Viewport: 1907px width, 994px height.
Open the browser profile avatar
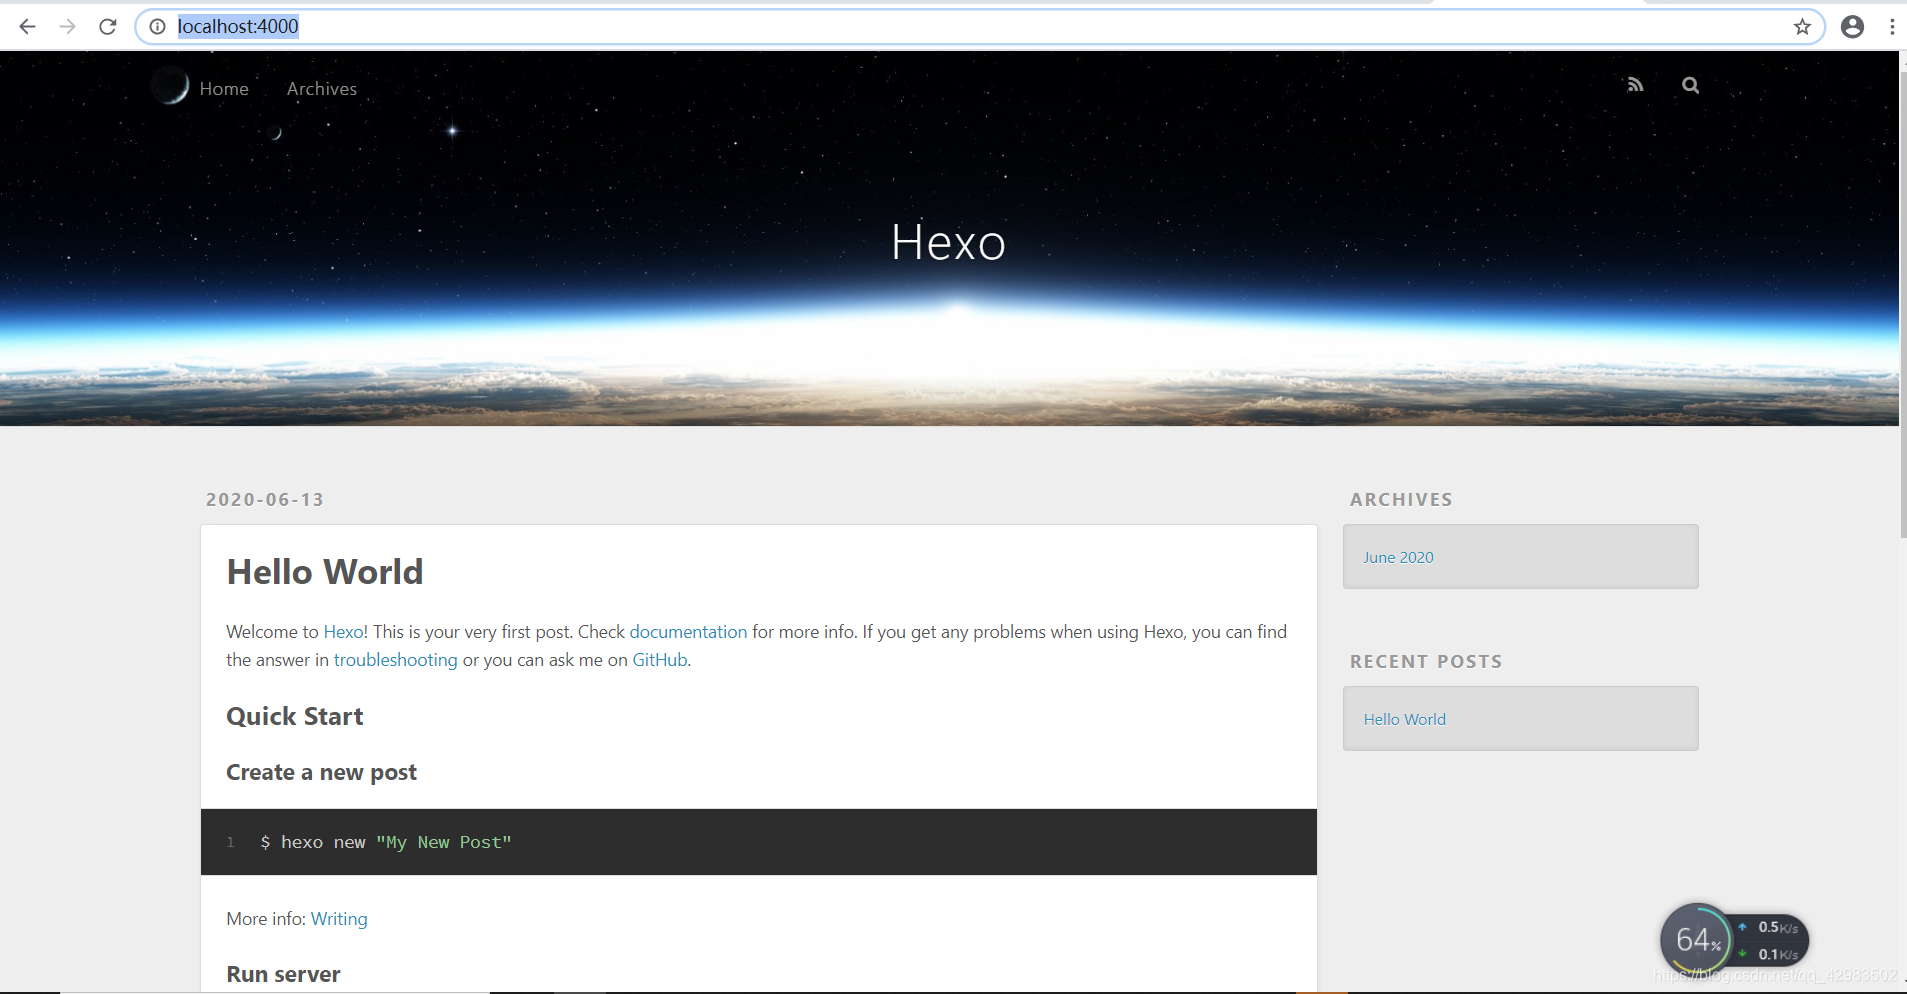(x=1852, y=27)
